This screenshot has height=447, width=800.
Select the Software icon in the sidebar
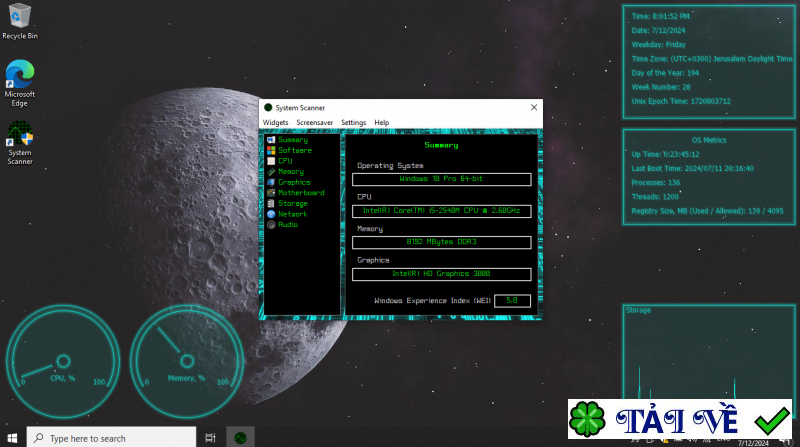click(271, 151)
